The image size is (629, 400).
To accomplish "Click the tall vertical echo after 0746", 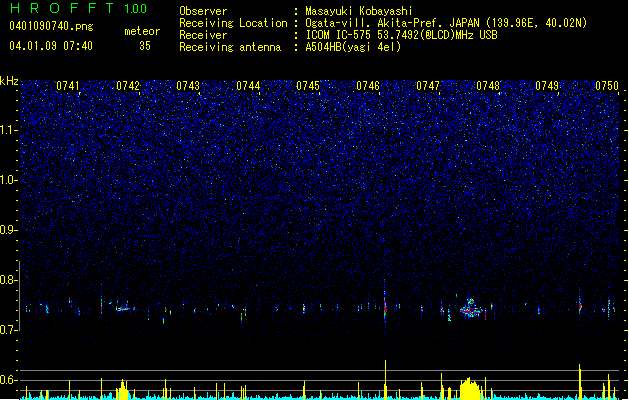I will point(385,301).
